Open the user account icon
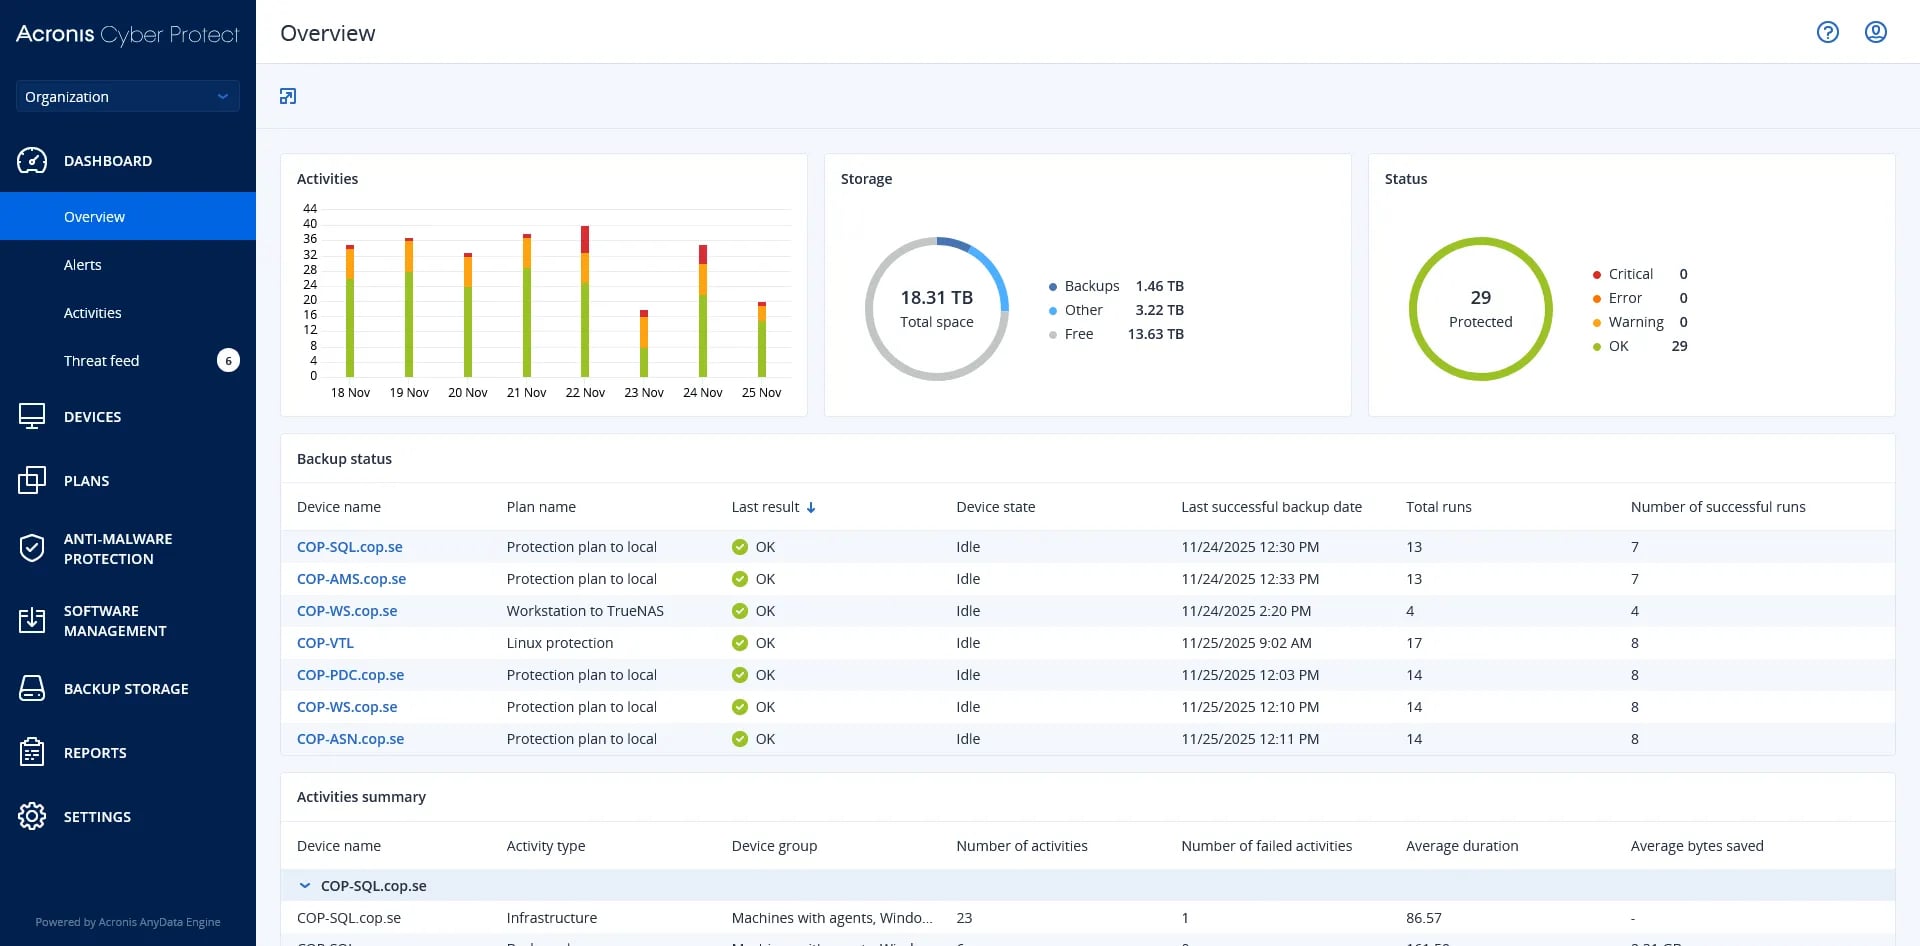 coord(1875,32)
